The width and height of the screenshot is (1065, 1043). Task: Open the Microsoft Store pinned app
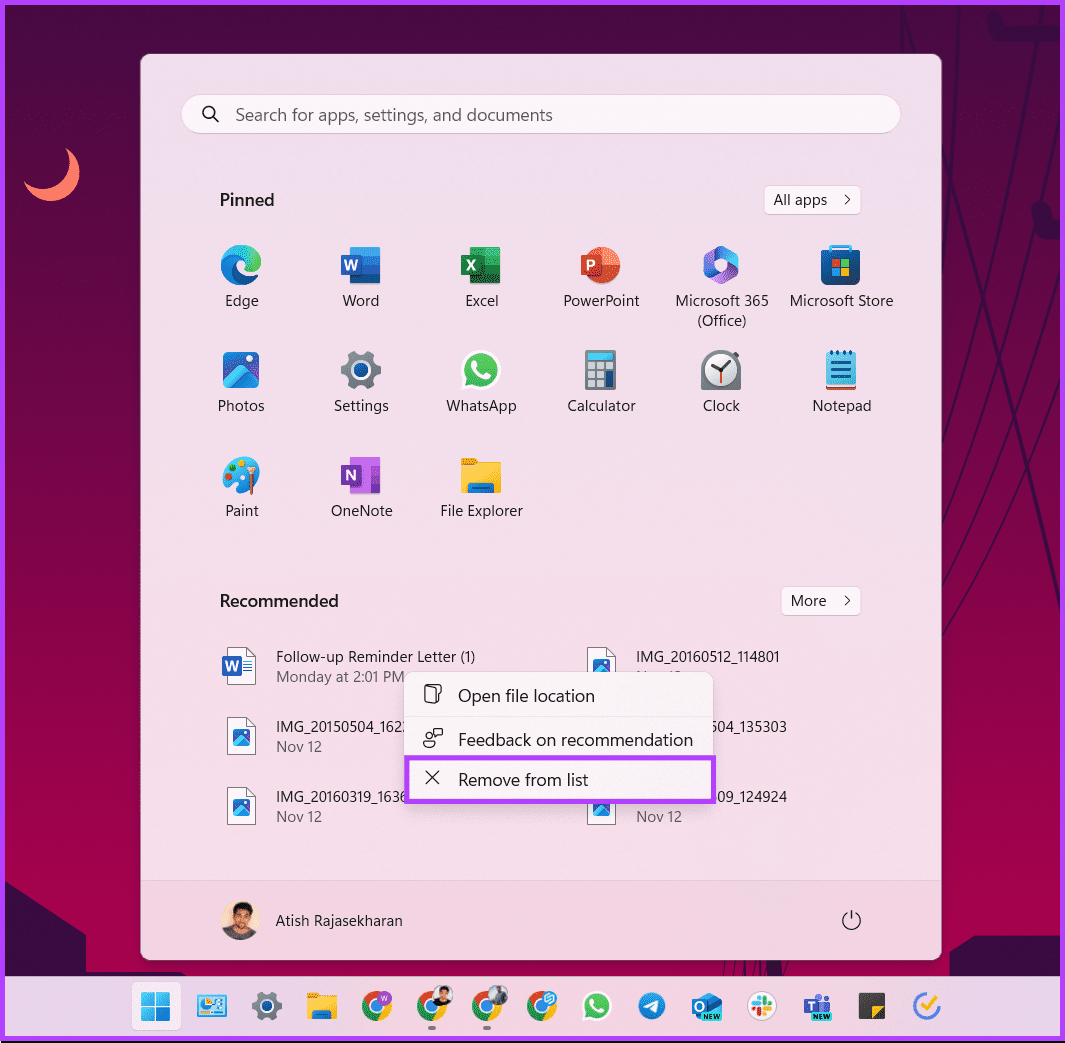pos(841,277)
